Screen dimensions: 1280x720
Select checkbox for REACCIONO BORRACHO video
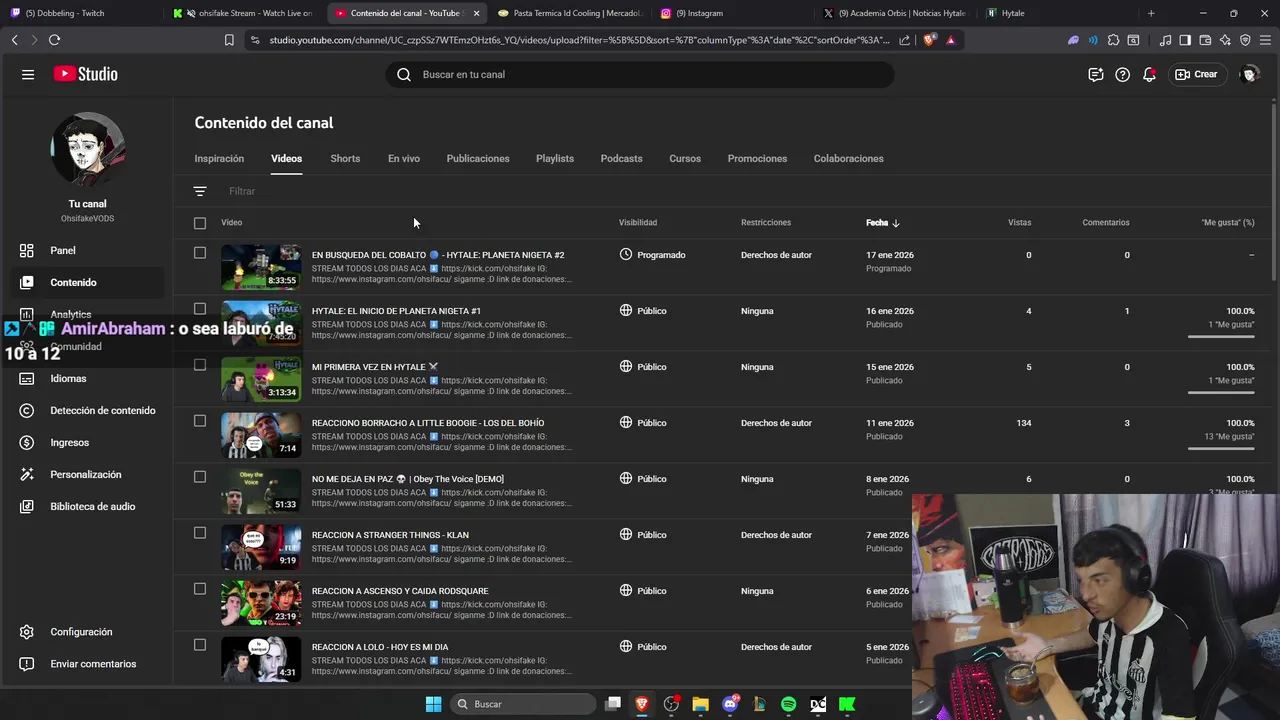click(x=200, y=421)
